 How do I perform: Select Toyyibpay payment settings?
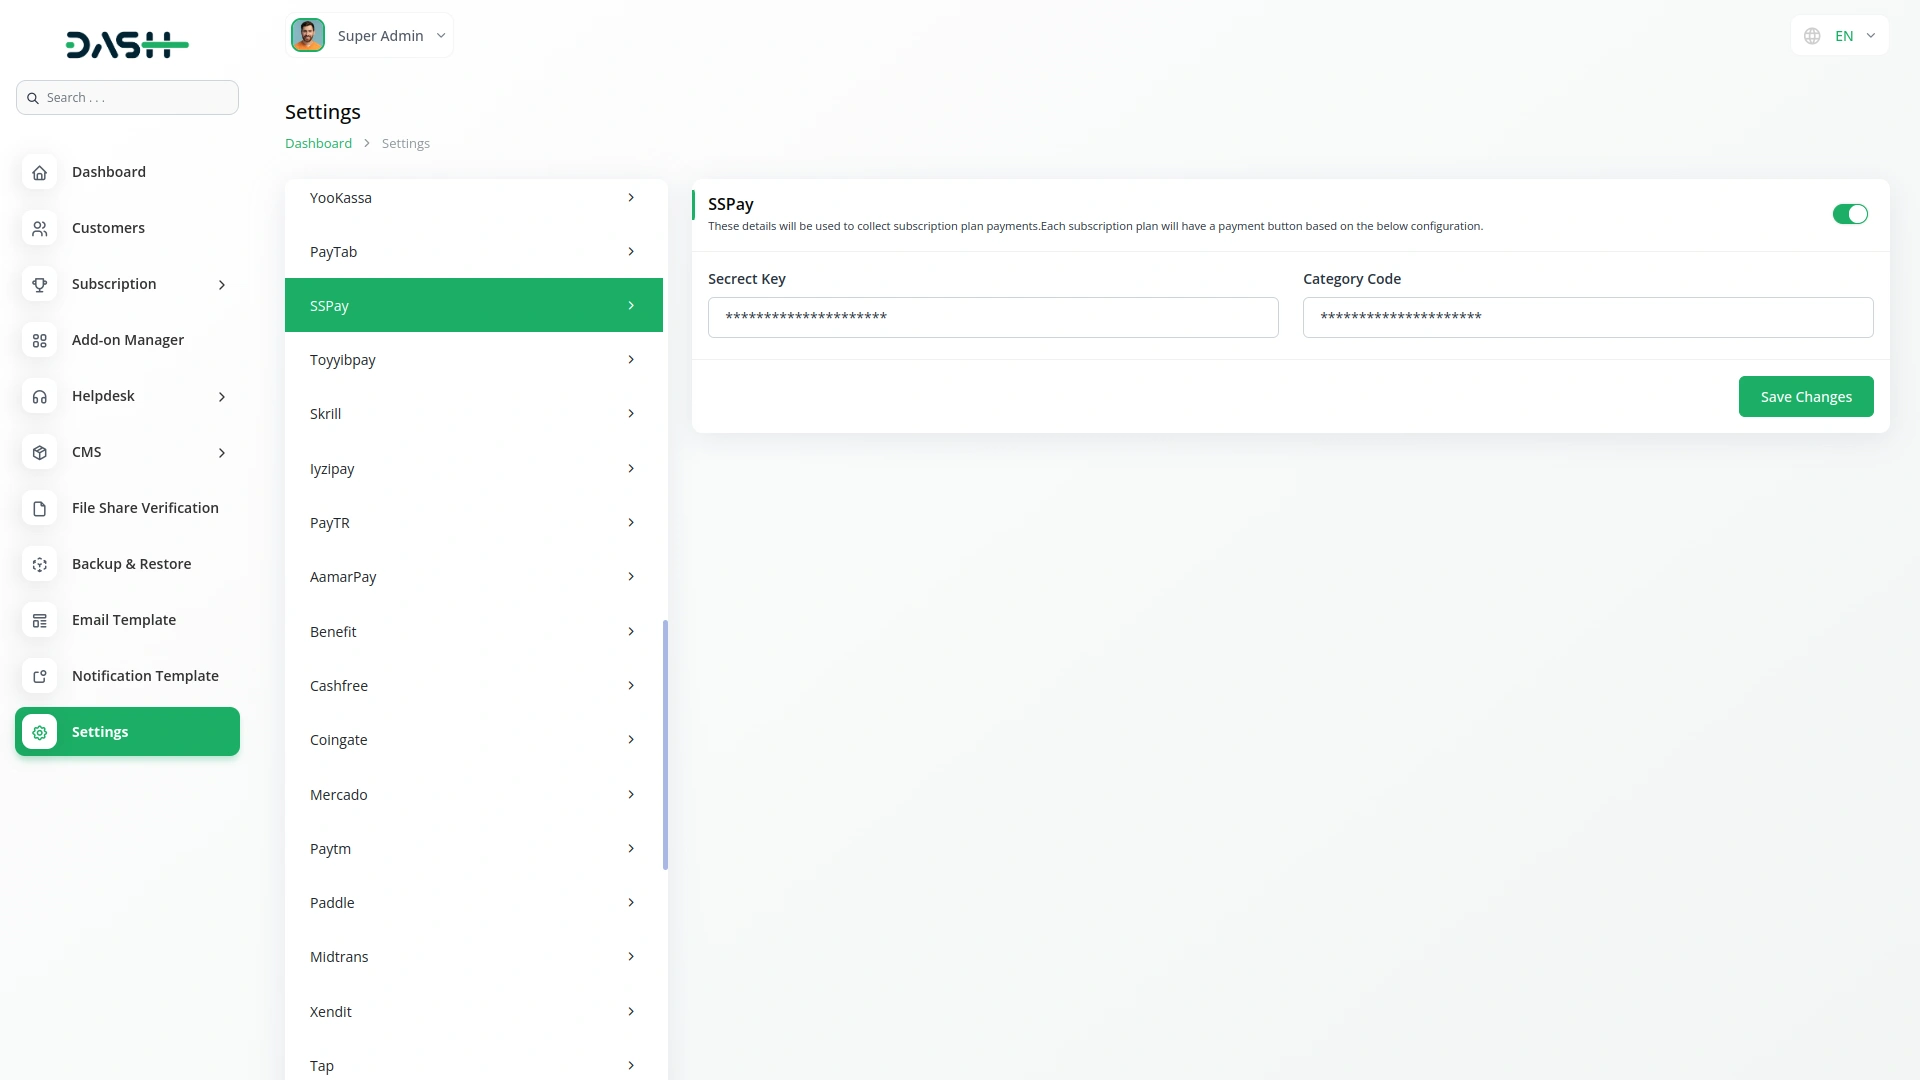[473, 360]
